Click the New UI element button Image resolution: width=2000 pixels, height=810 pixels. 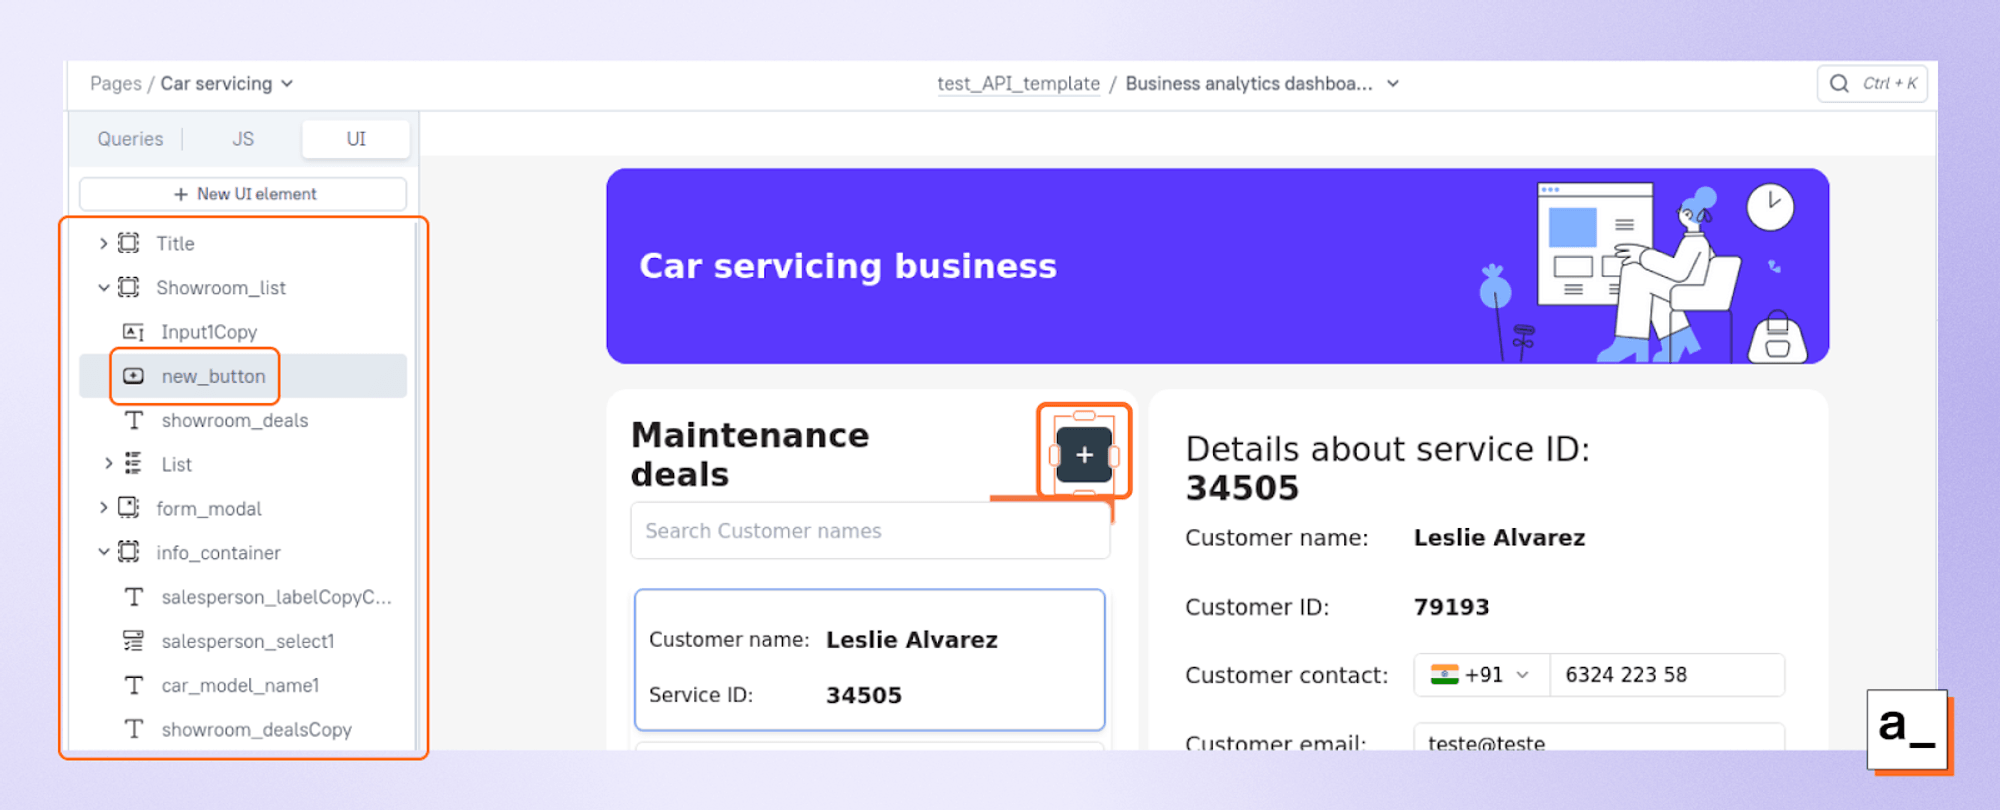(x=244, y=194)
